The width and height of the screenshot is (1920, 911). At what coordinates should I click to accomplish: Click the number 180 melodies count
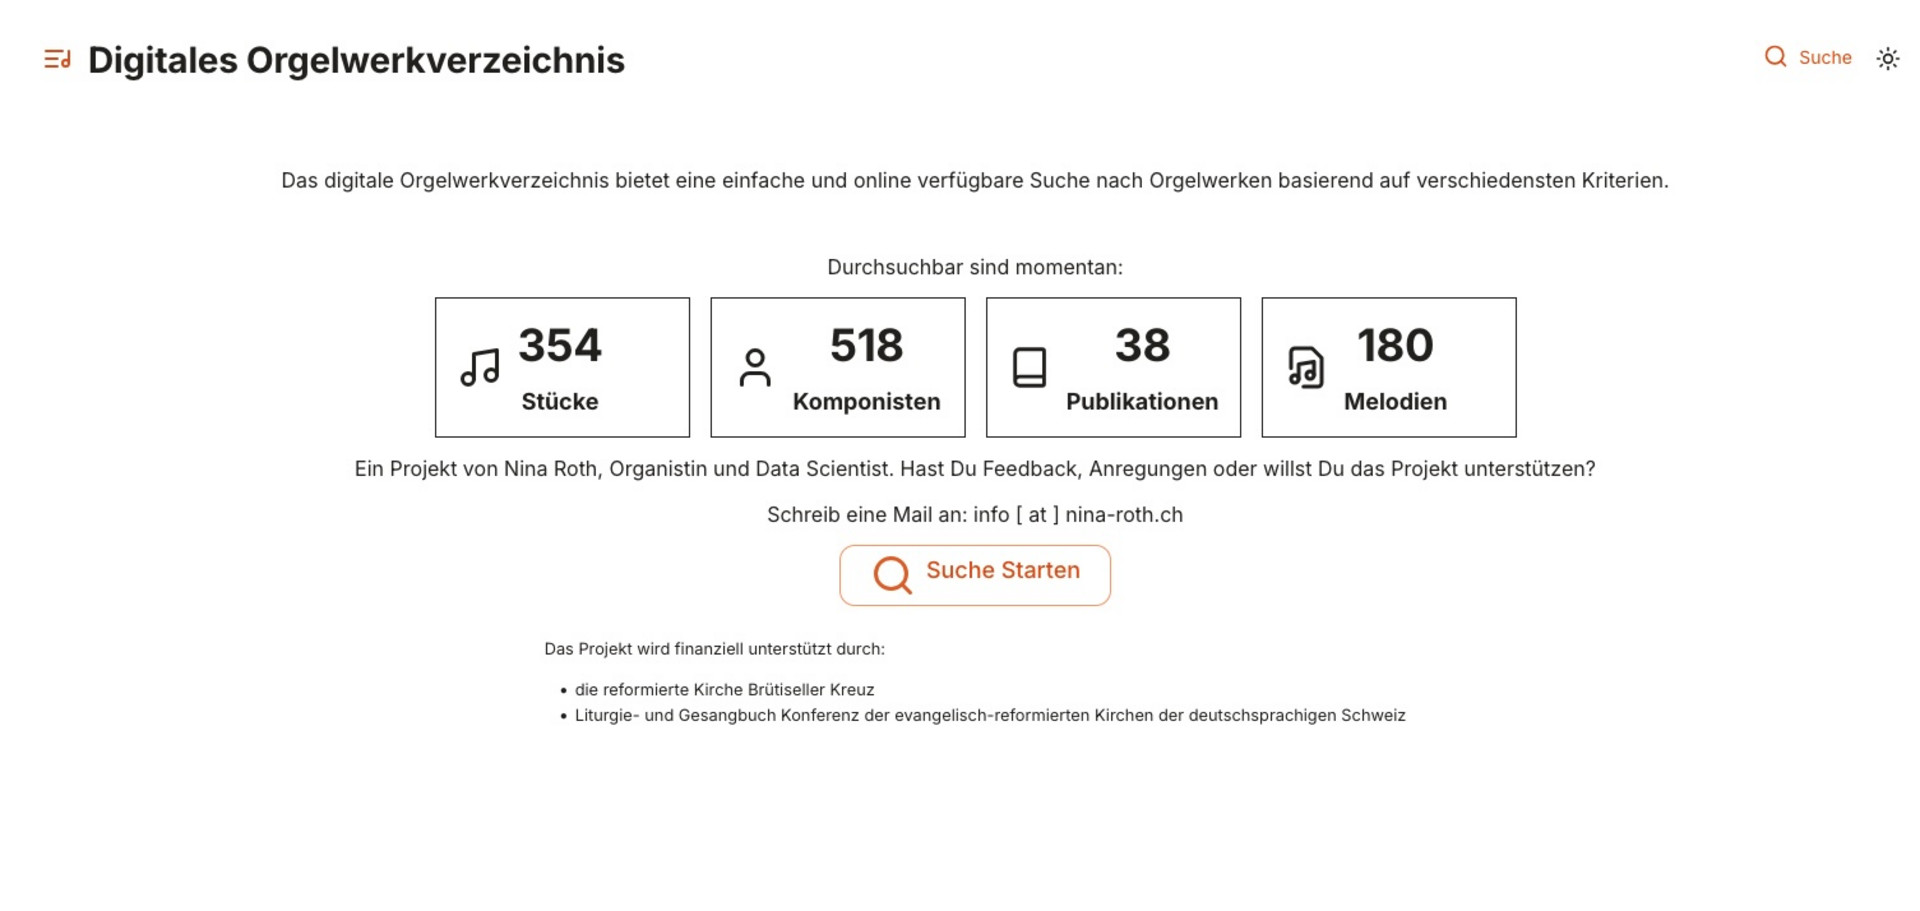1395,346
